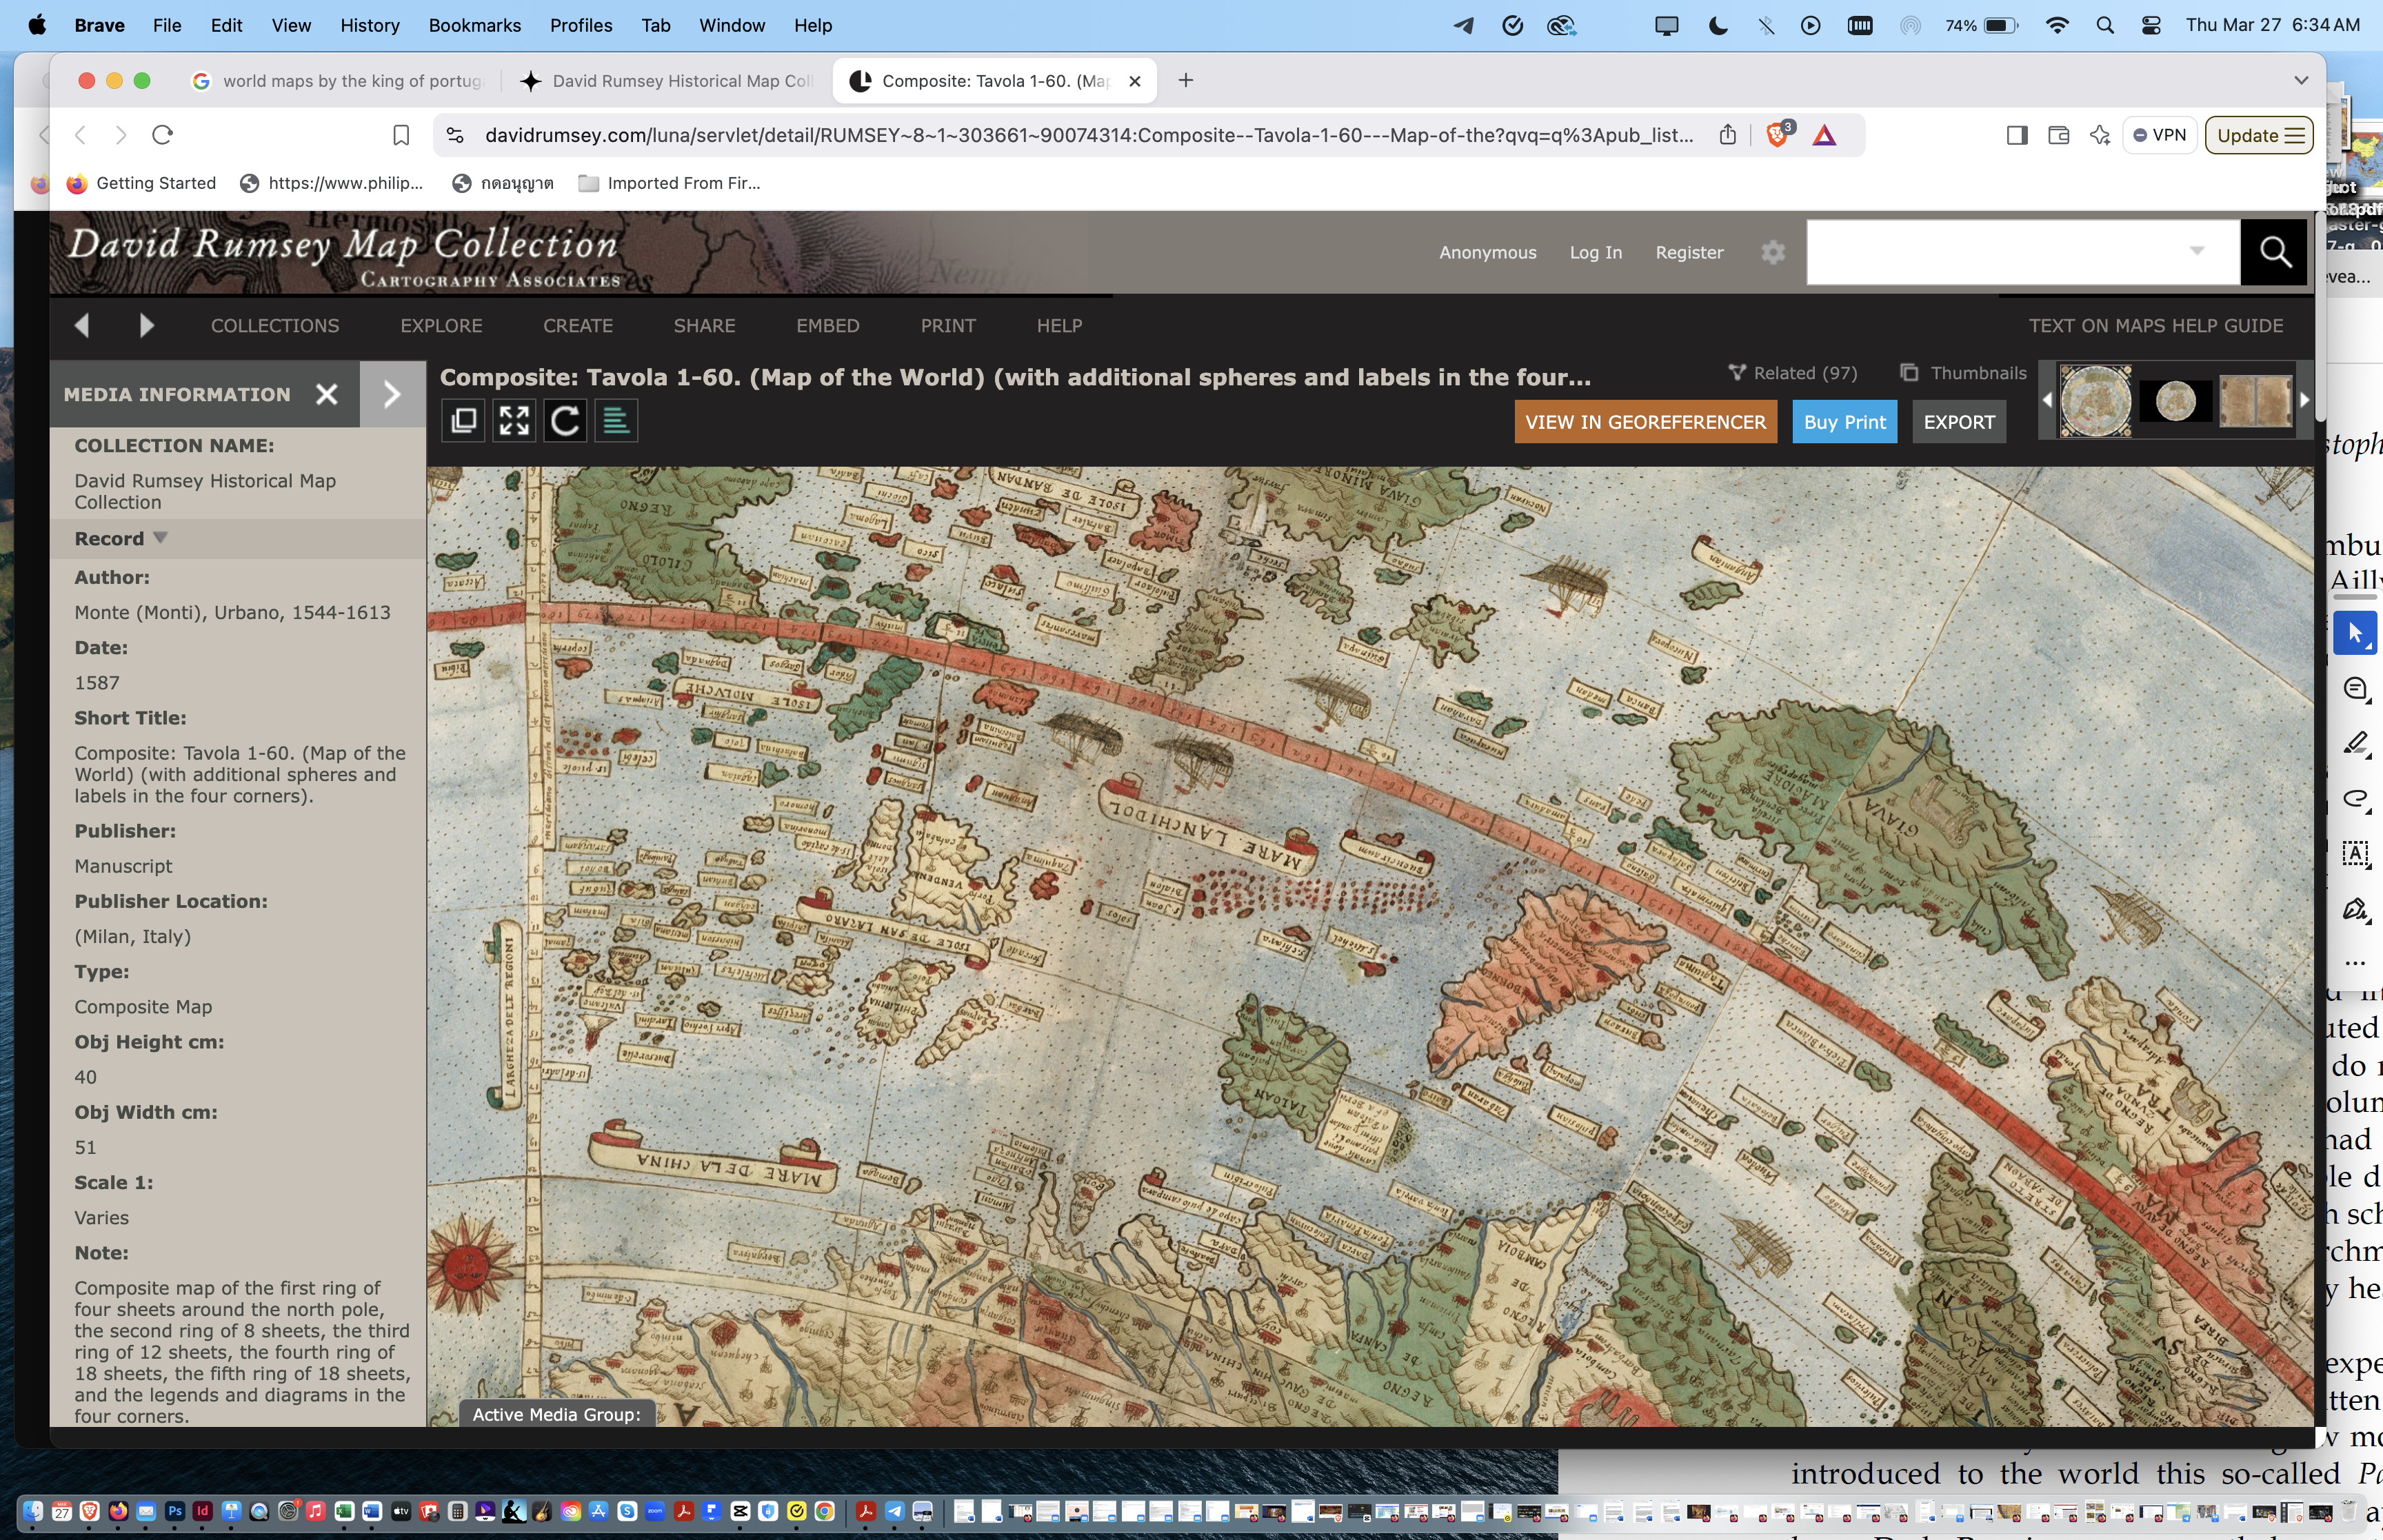Open the CREATE menu
The image size is (2383, 1540).
[x=578, y=326]
